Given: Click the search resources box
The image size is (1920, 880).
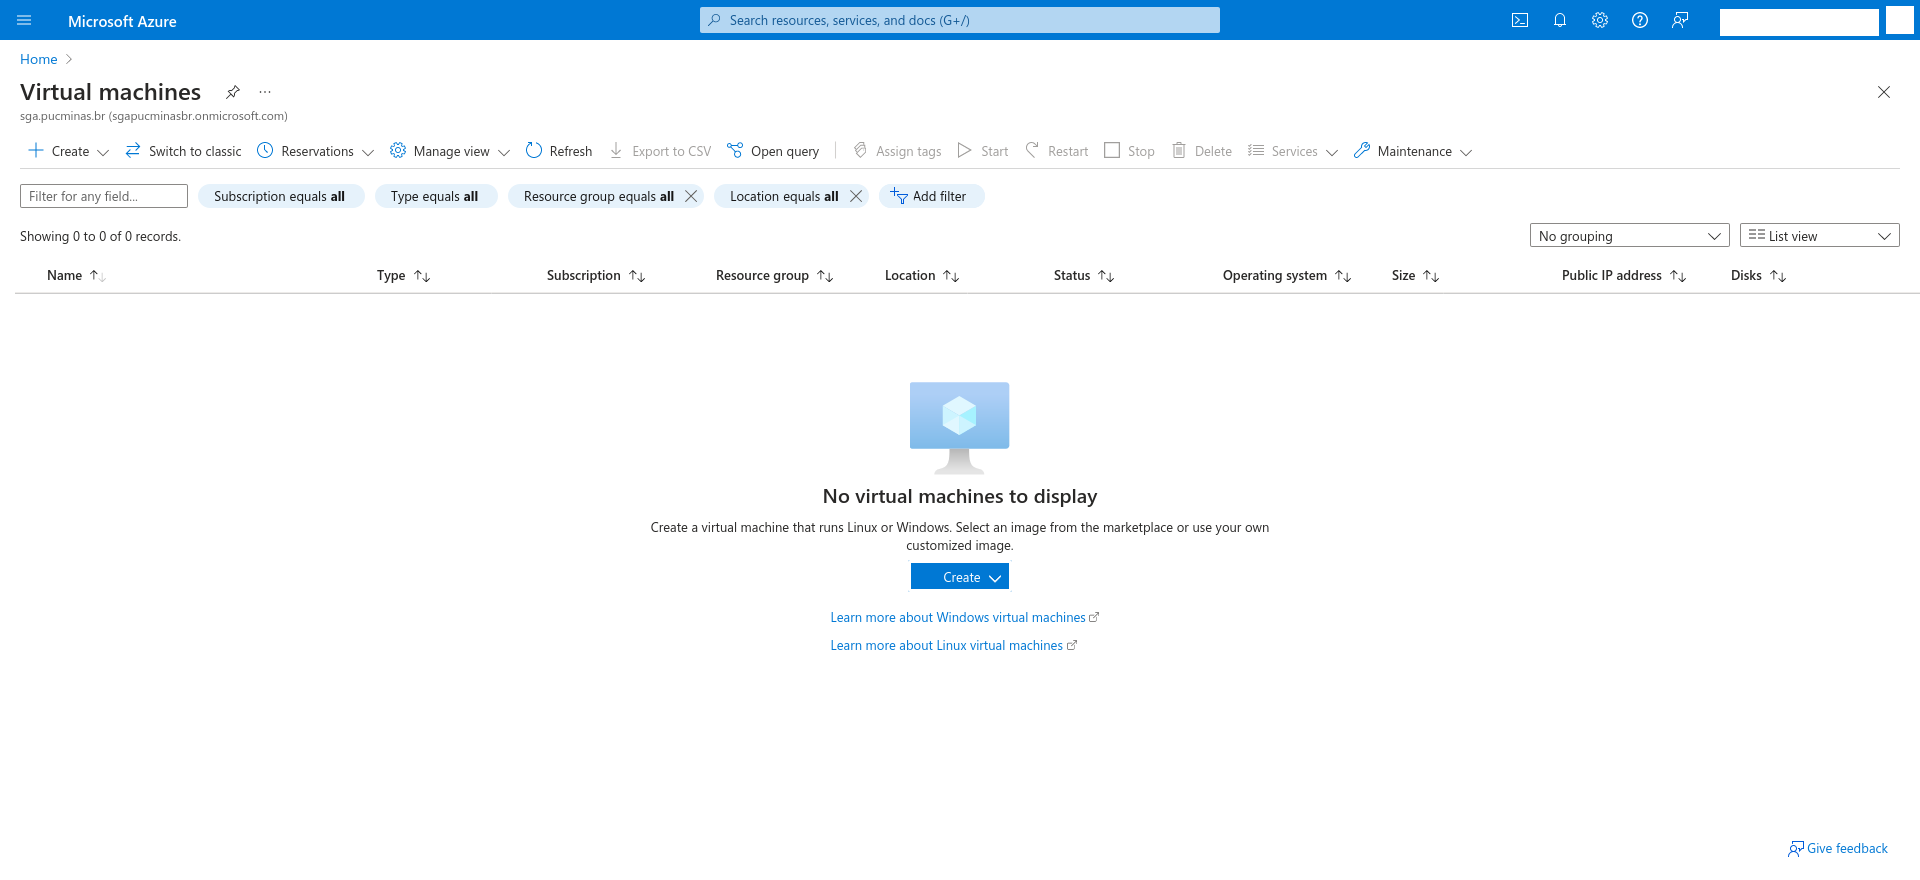Looking at the screenshot, I should click(x=960, y=20).
